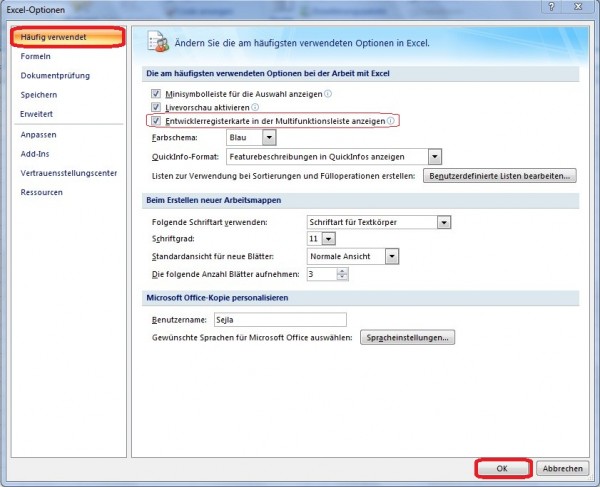Screen dimensions: 600x487
Task: Close the Excel-Optionen dialog
Action: tap(578, 7)
